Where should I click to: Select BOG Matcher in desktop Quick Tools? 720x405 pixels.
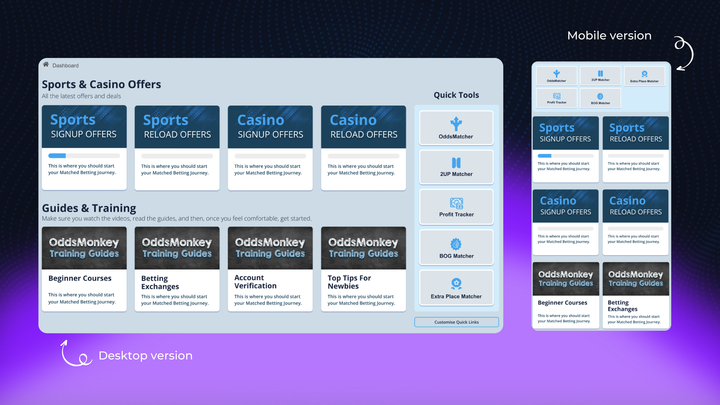[456, 247]
